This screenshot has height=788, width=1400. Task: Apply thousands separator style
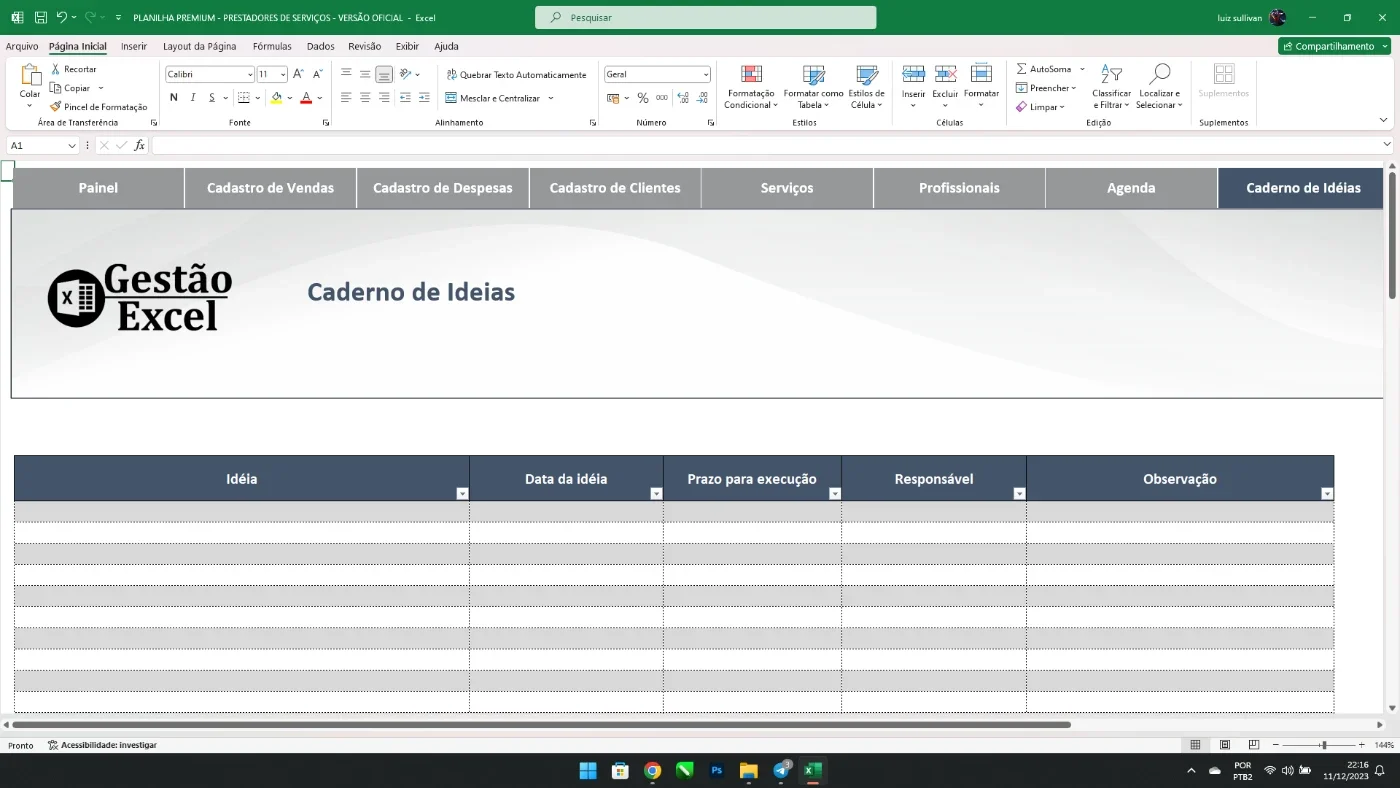coord(662,98)
